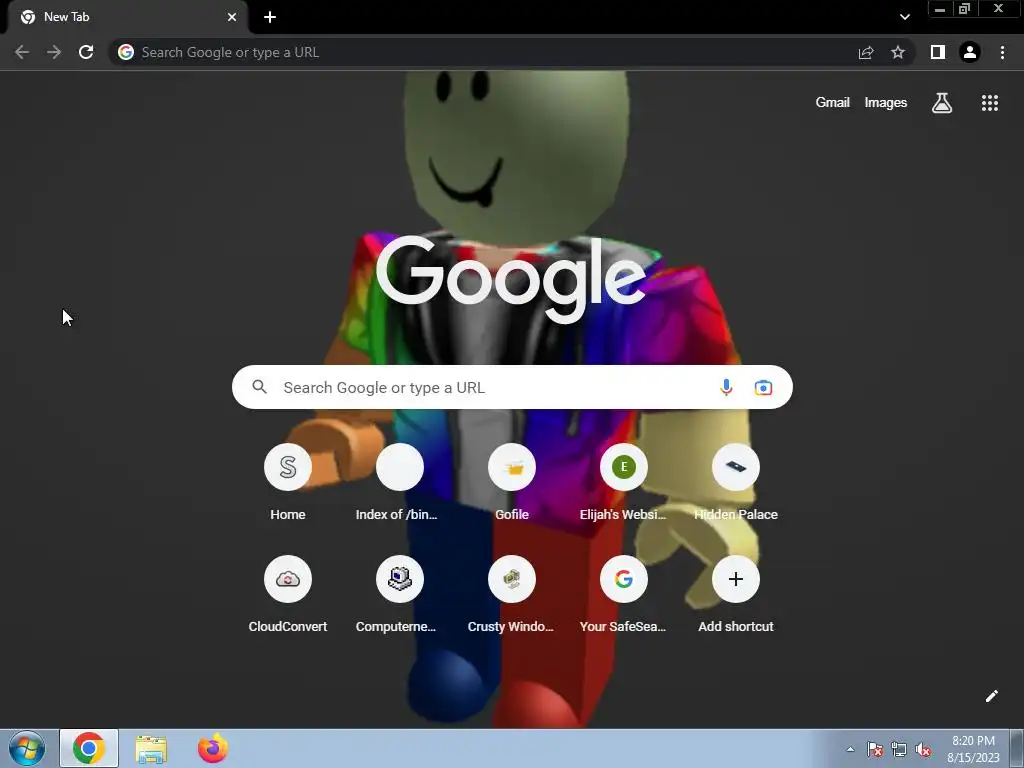Click the forward navigation arrow
The height and width of the screenshot is (768, 1024).
[x=54, y=52]
